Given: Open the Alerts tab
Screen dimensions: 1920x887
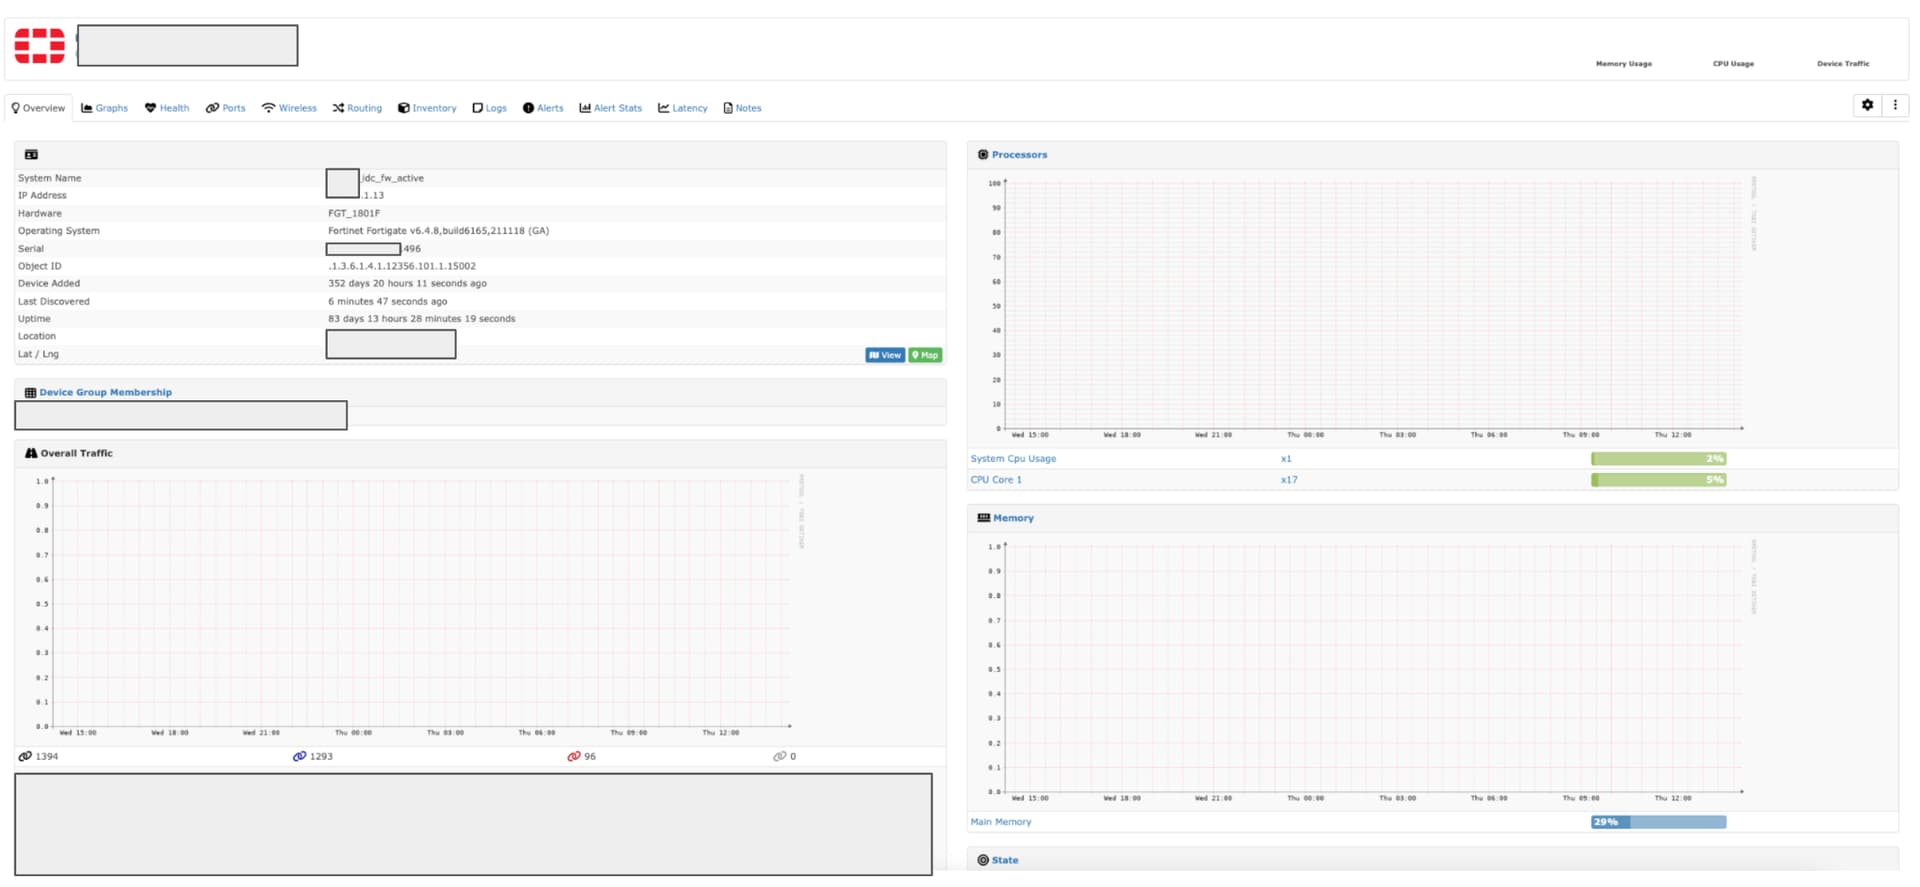Looking at the screenshot, I should point(543,108).
